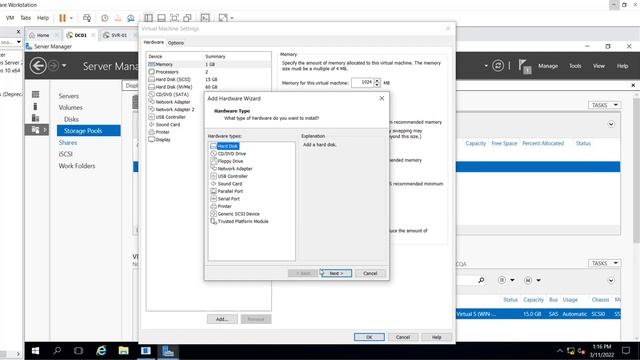Open Help menu in VMware Workstation
640x360 pixels.
[x=43, y=18]
